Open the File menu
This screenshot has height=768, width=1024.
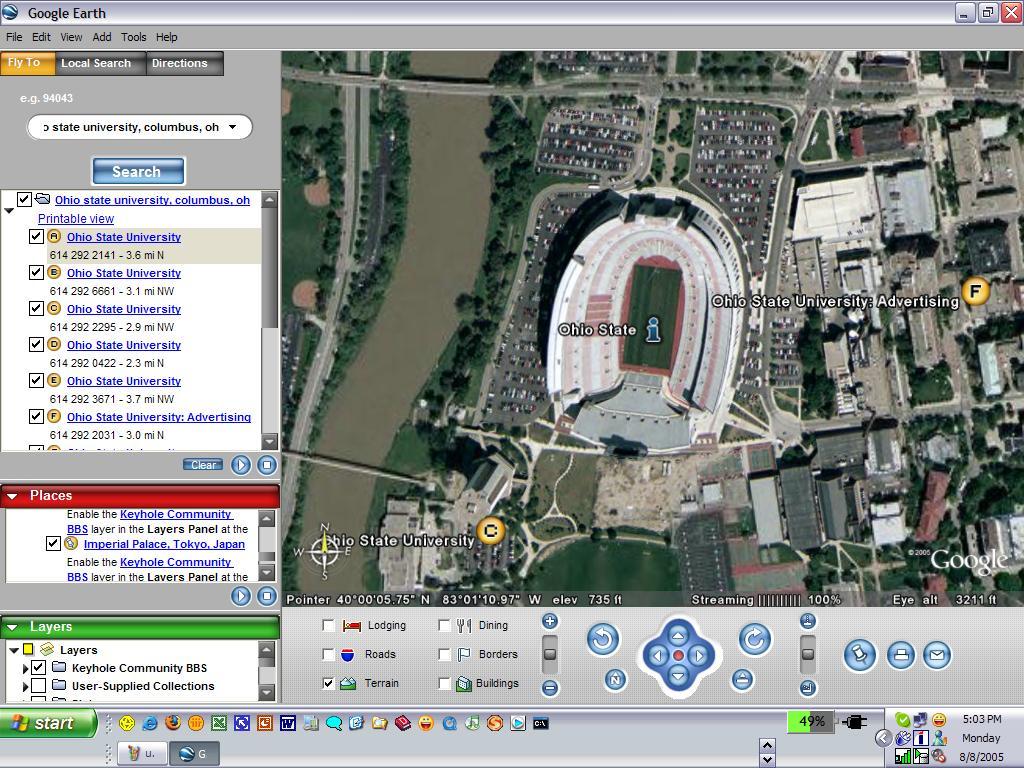click(14, 37)
